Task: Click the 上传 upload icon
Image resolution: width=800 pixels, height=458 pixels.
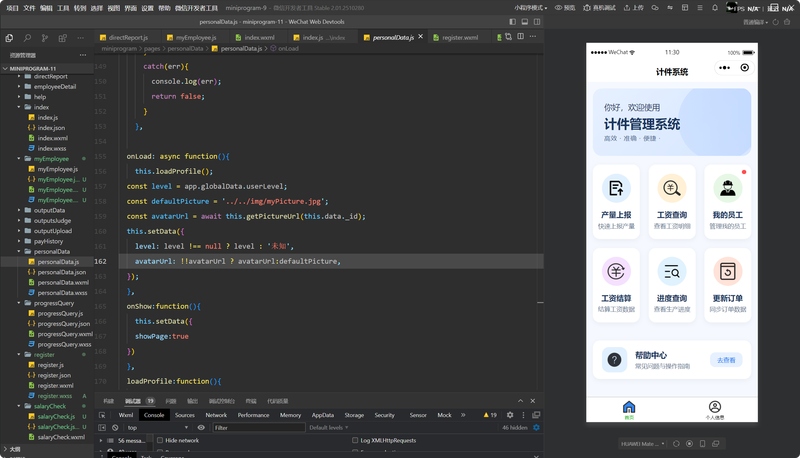Action: tap(627, 8)
